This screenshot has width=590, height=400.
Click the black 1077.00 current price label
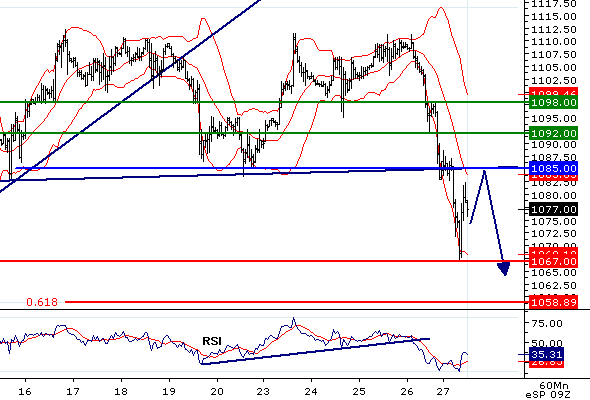coord(553,209)
